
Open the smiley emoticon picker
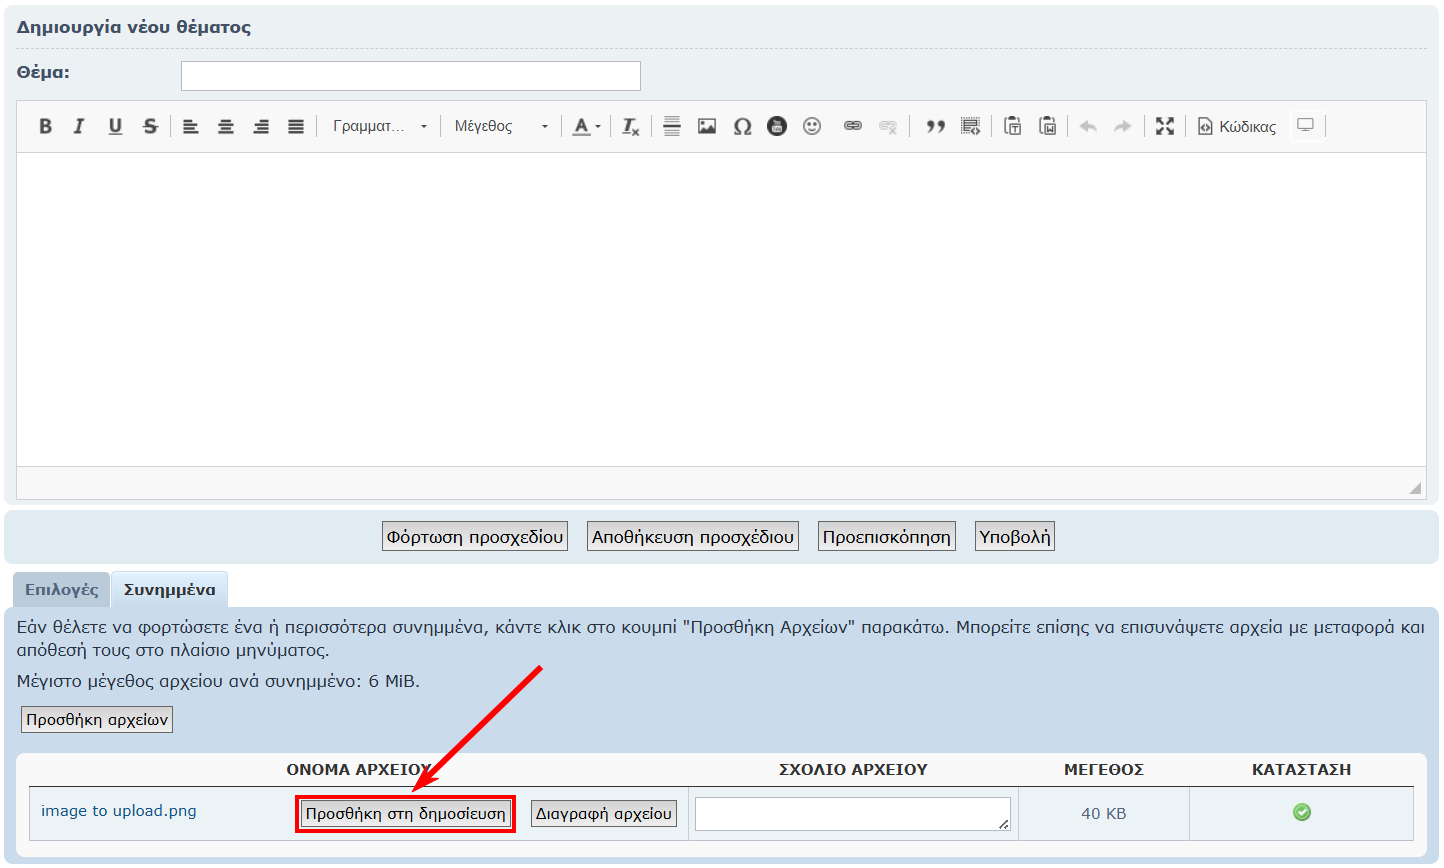click(x=812, y=126)
